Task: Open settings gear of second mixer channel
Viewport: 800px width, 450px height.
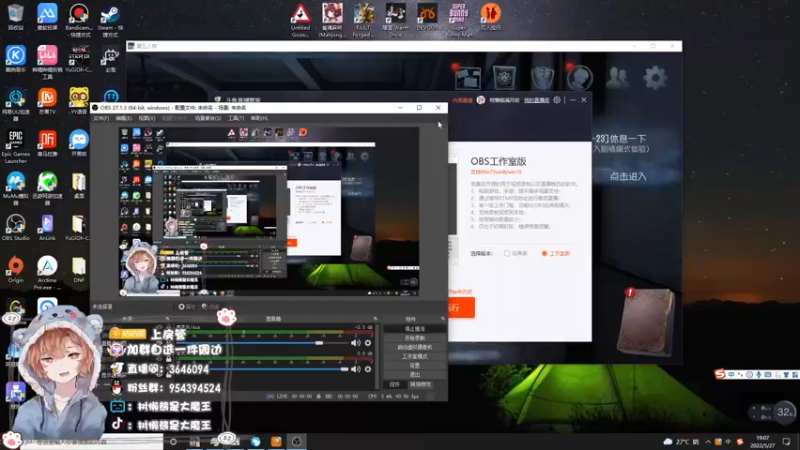Action: tap(368, 369)
